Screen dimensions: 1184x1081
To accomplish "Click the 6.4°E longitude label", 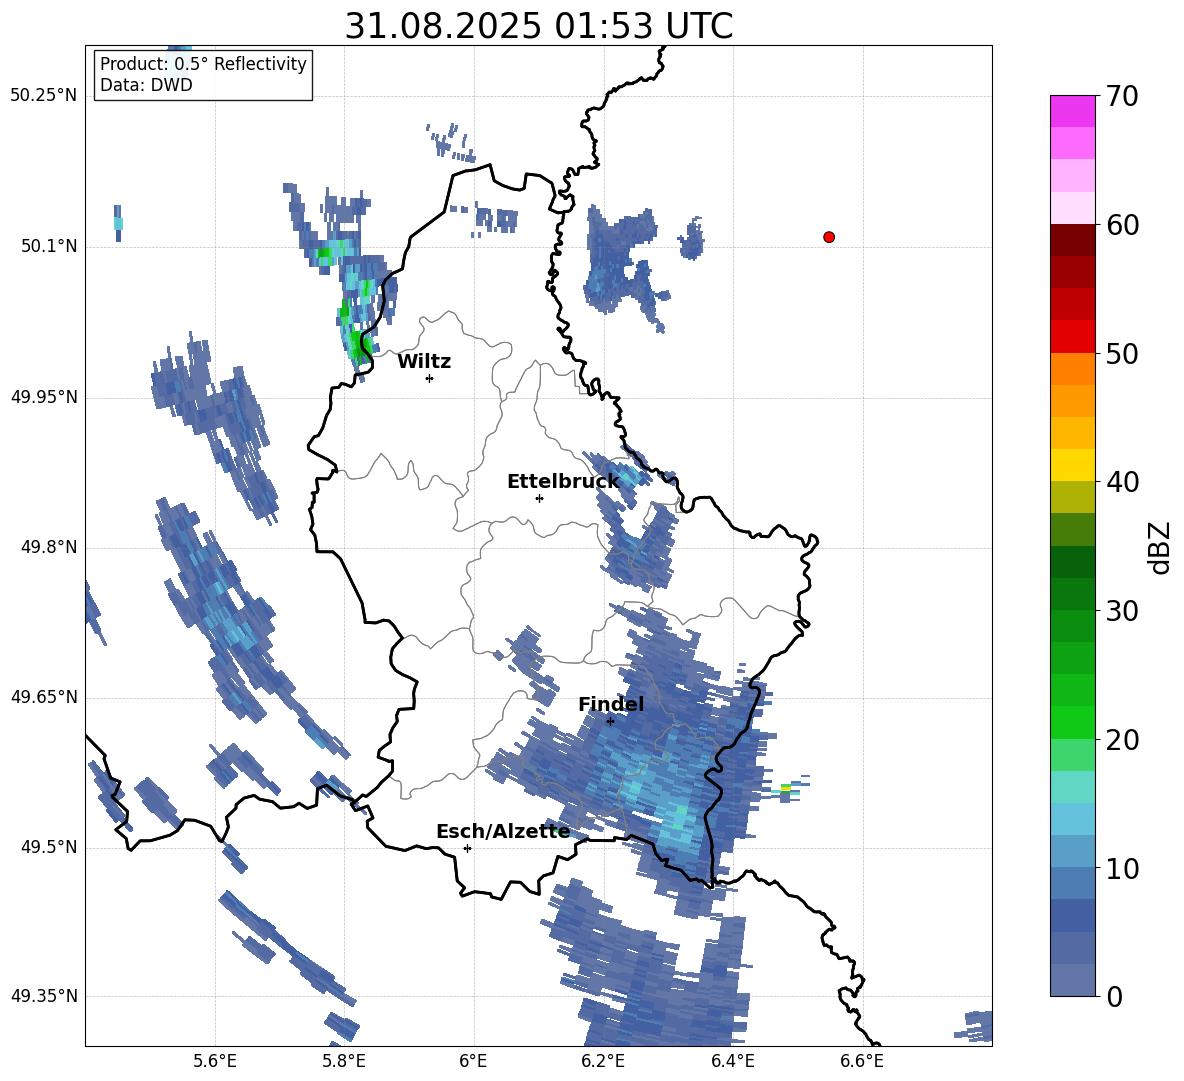I will point(732,1061).
